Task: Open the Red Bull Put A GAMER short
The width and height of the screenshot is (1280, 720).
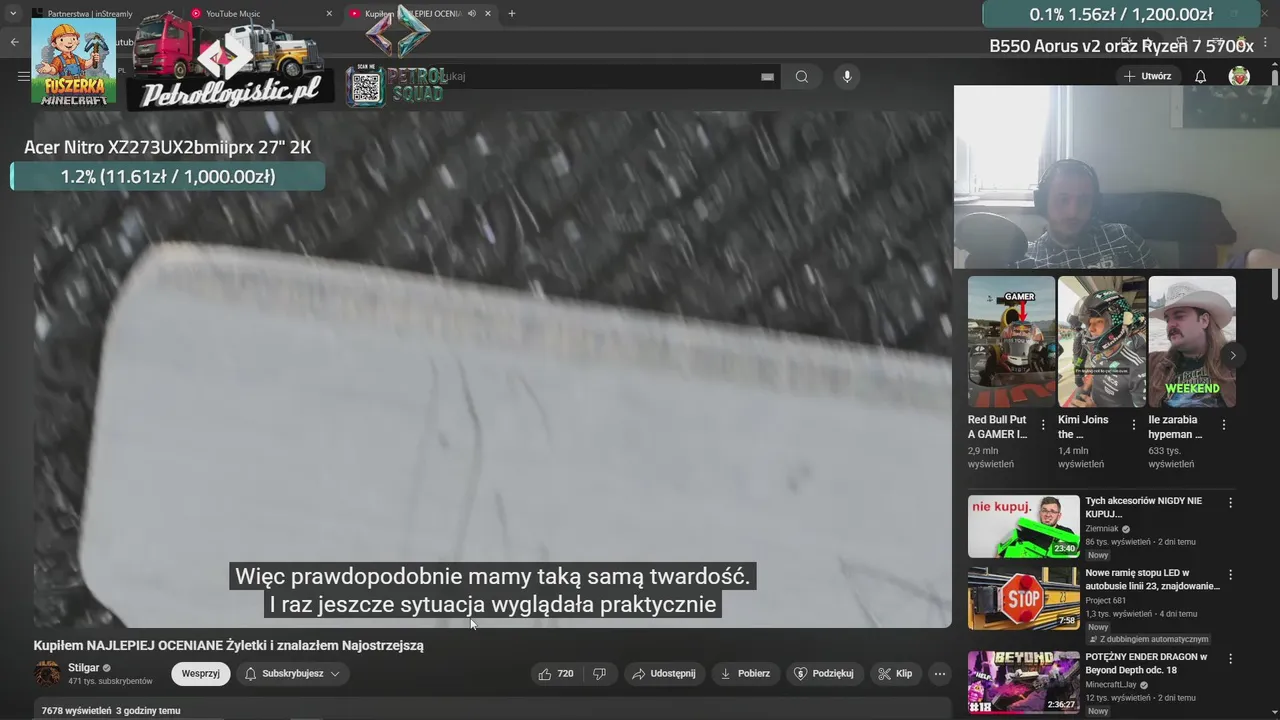Action: tap(1011, 342)
